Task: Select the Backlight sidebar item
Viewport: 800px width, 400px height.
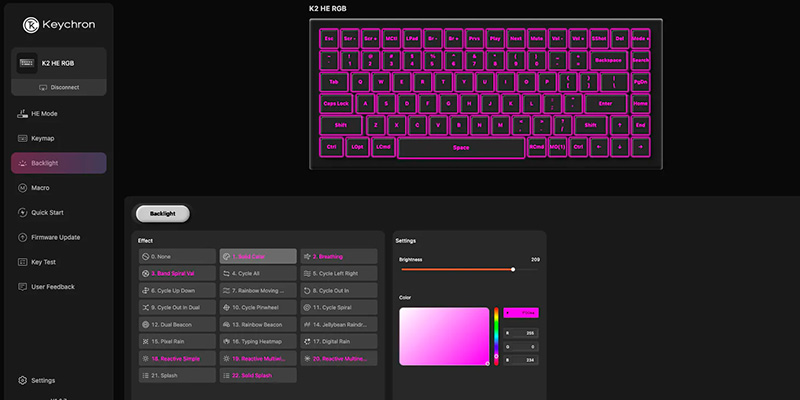Action: coord(59,163)
